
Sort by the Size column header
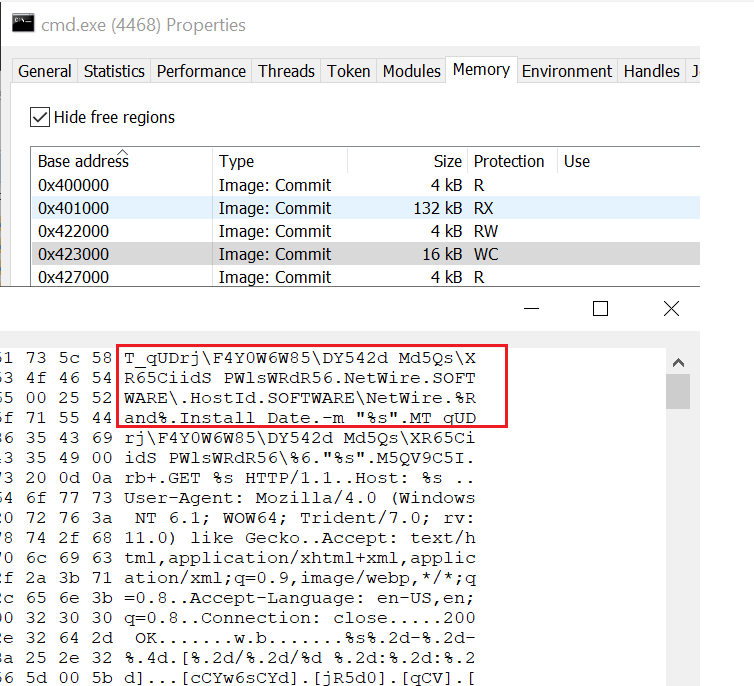(407, 161)
